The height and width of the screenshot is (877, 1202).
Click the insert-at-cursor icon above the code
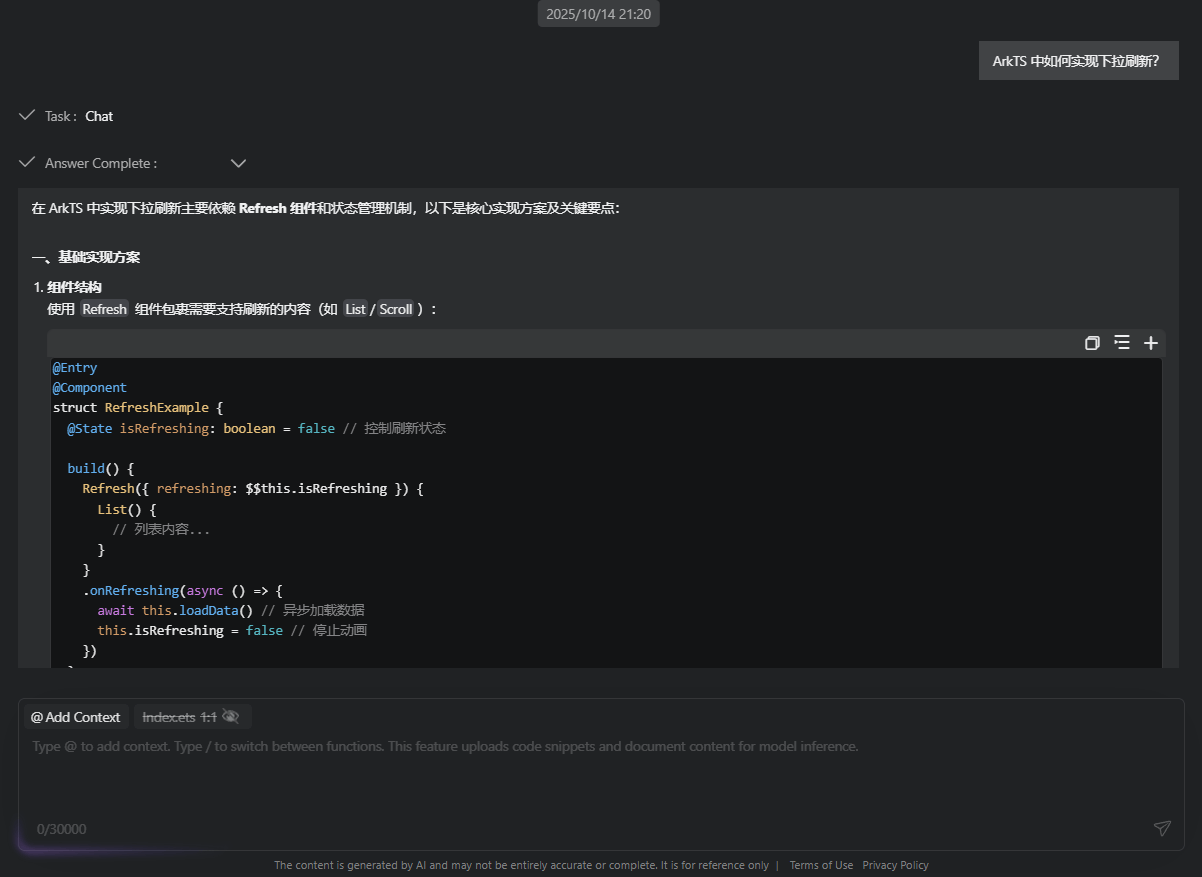pyautogui.click(x=1122, y=343)
